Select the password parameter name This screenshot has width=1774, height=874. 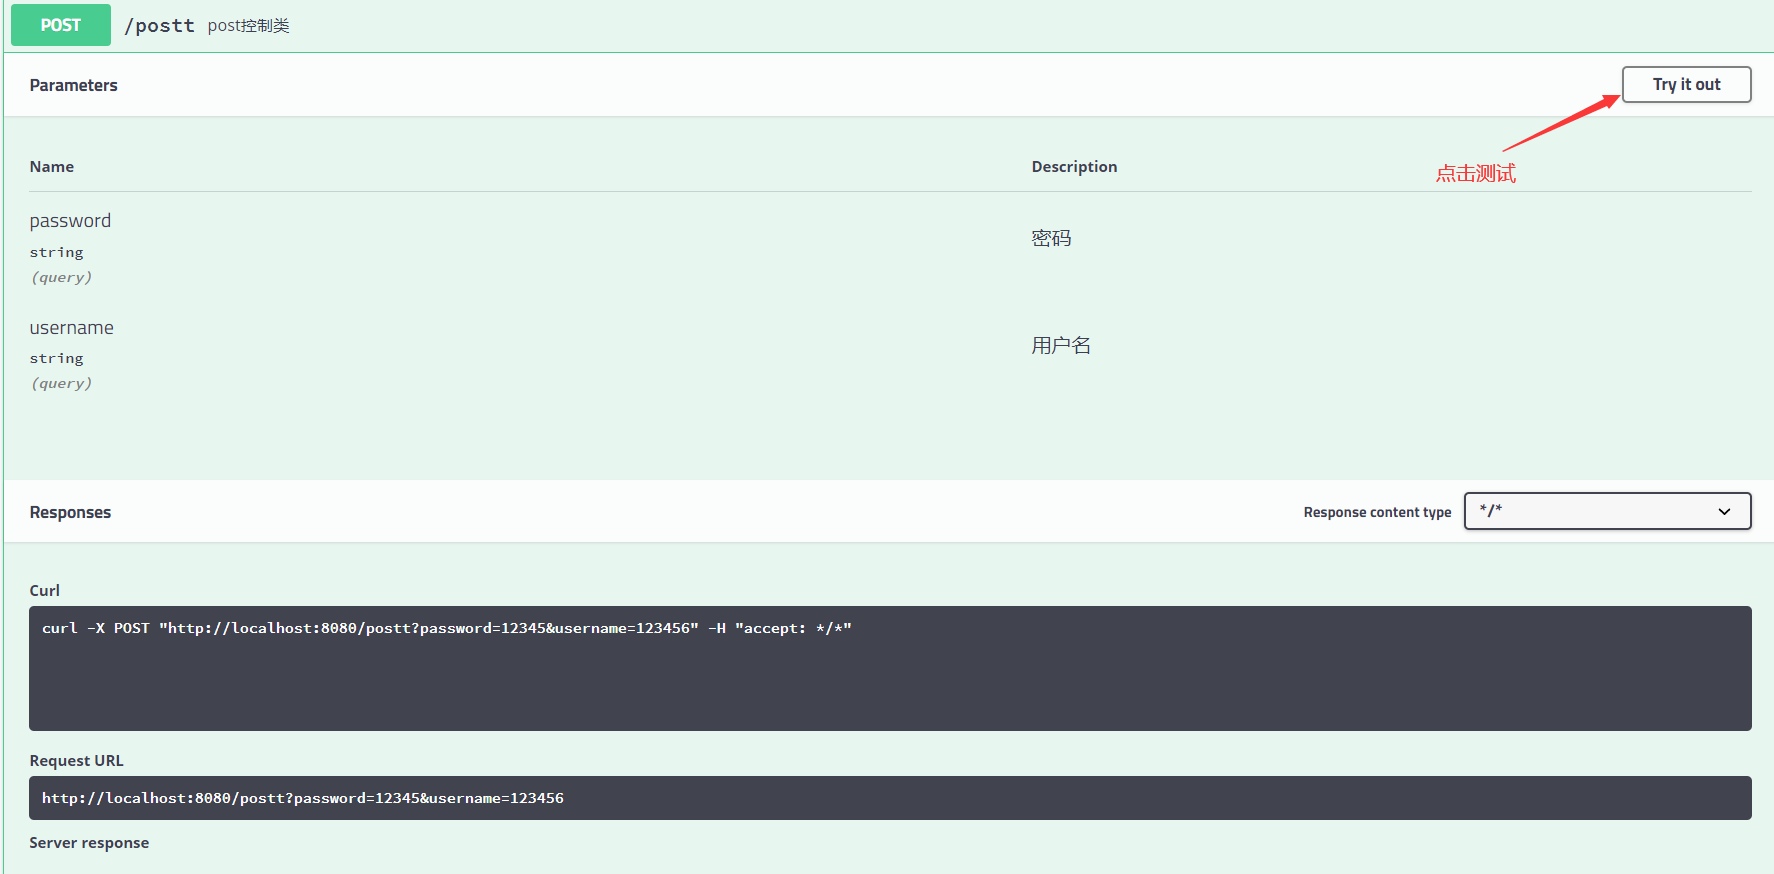tap(70, 221)
